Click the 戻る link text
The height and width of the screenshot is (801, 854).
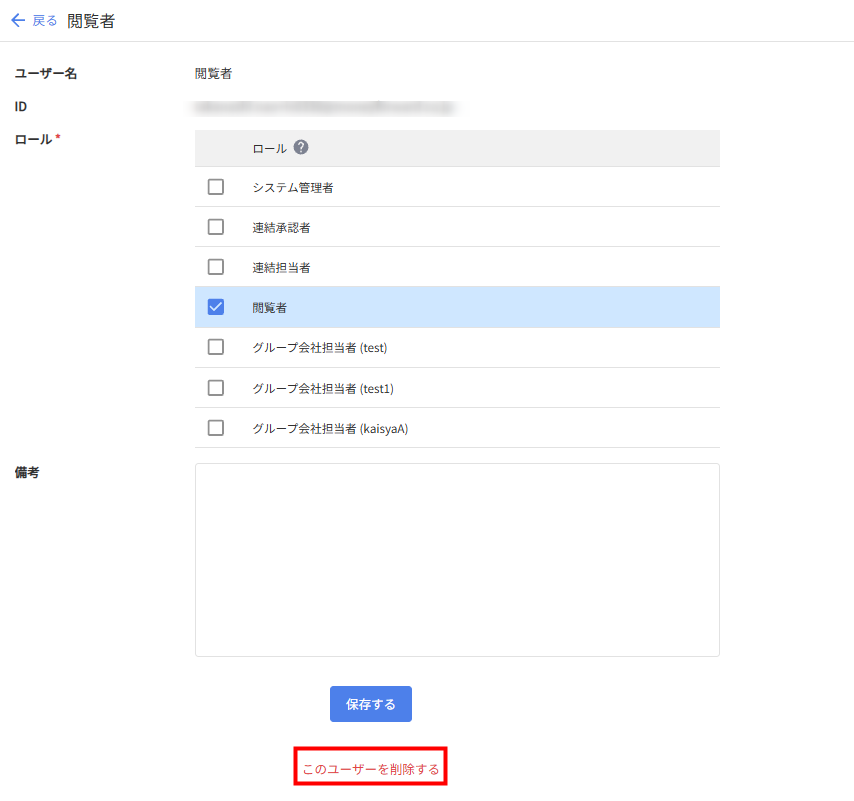(x=45, y=20)
